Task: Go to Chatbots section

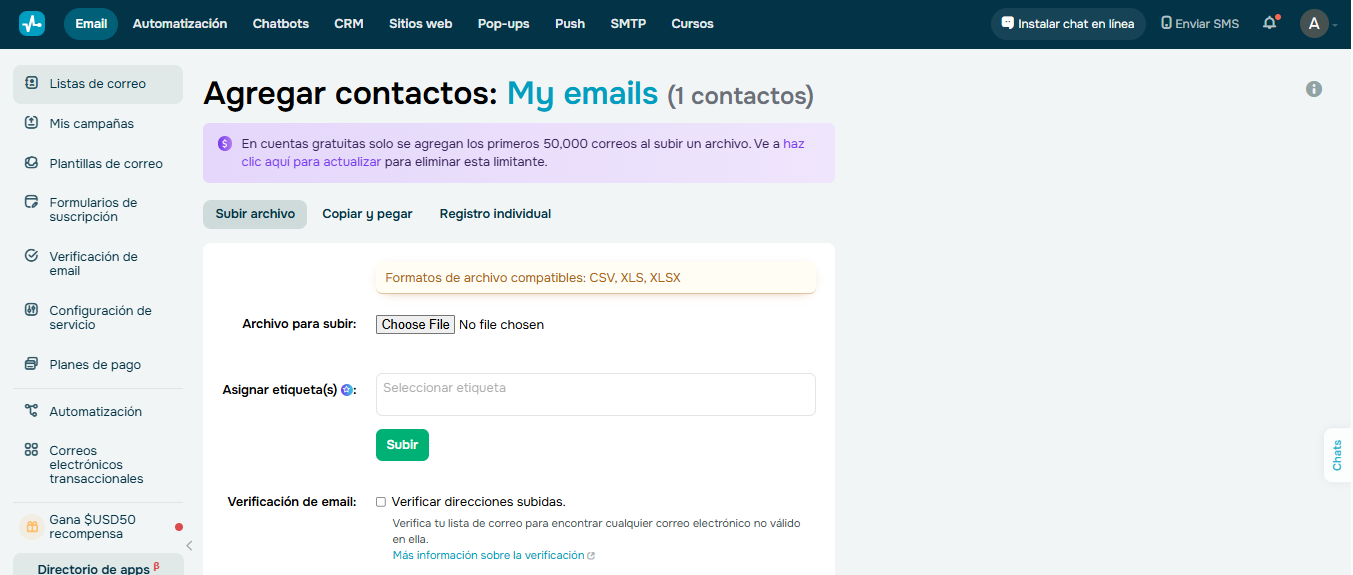Action: [x=281, y=23]
